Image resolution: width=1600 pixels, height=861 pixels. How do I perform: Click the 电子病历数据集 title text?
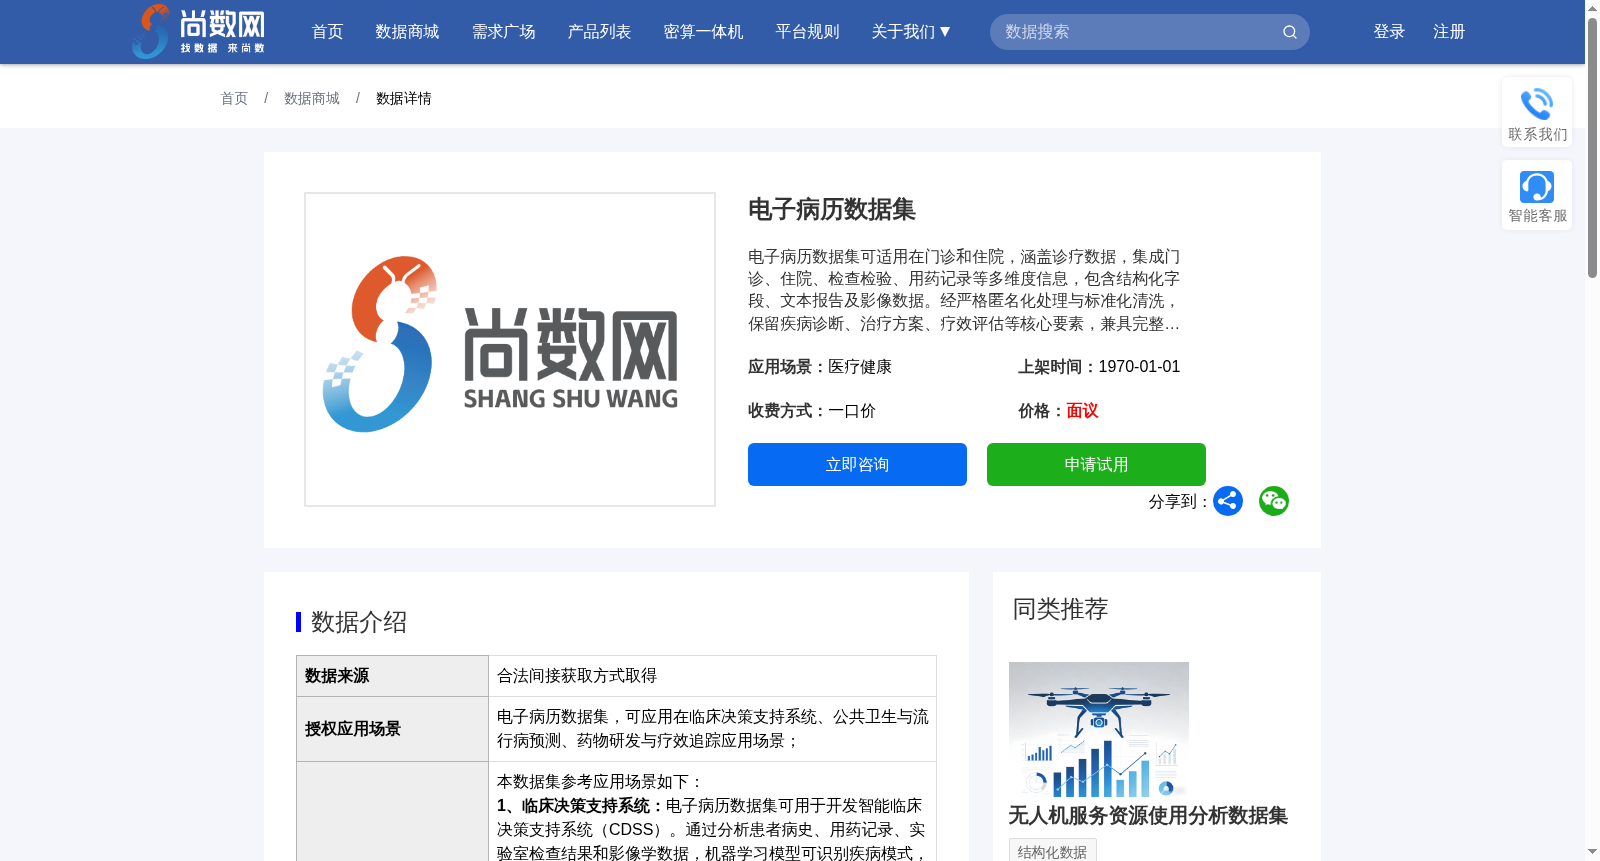tap(832, 209)
